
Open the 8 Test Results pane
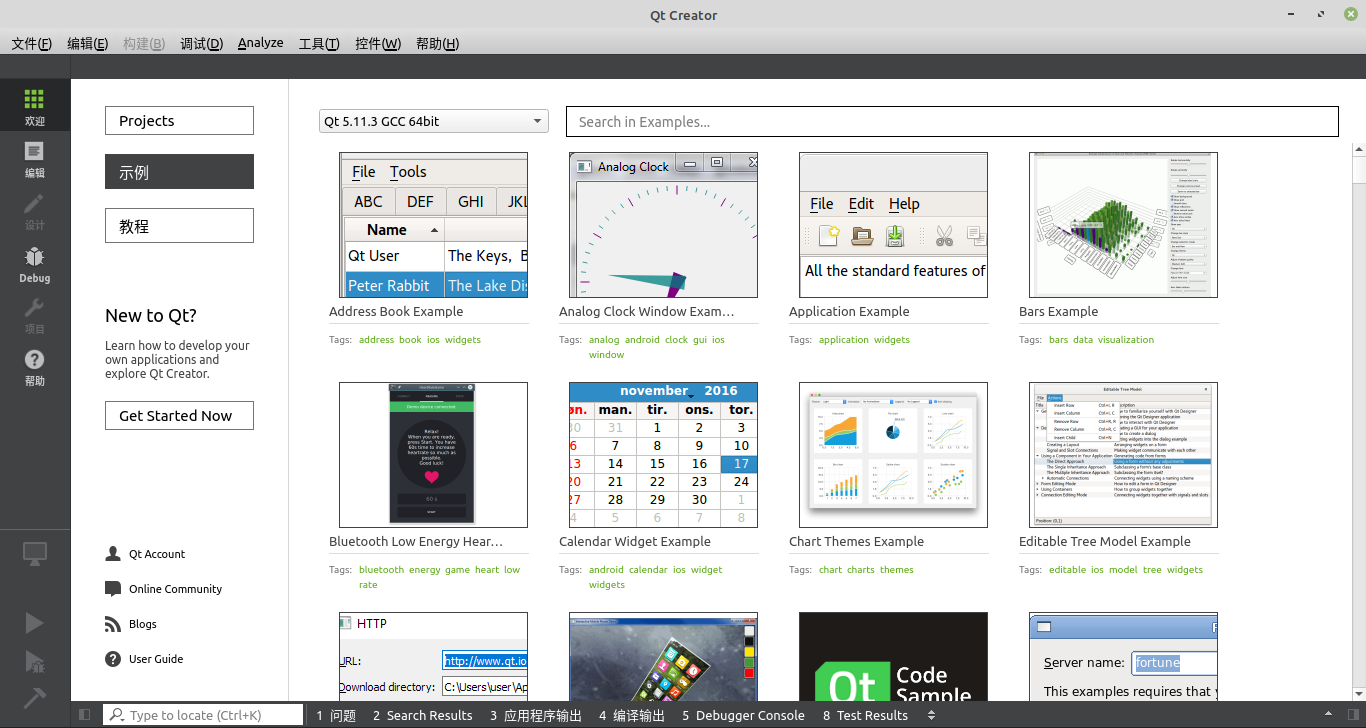(x=865, y=715)
